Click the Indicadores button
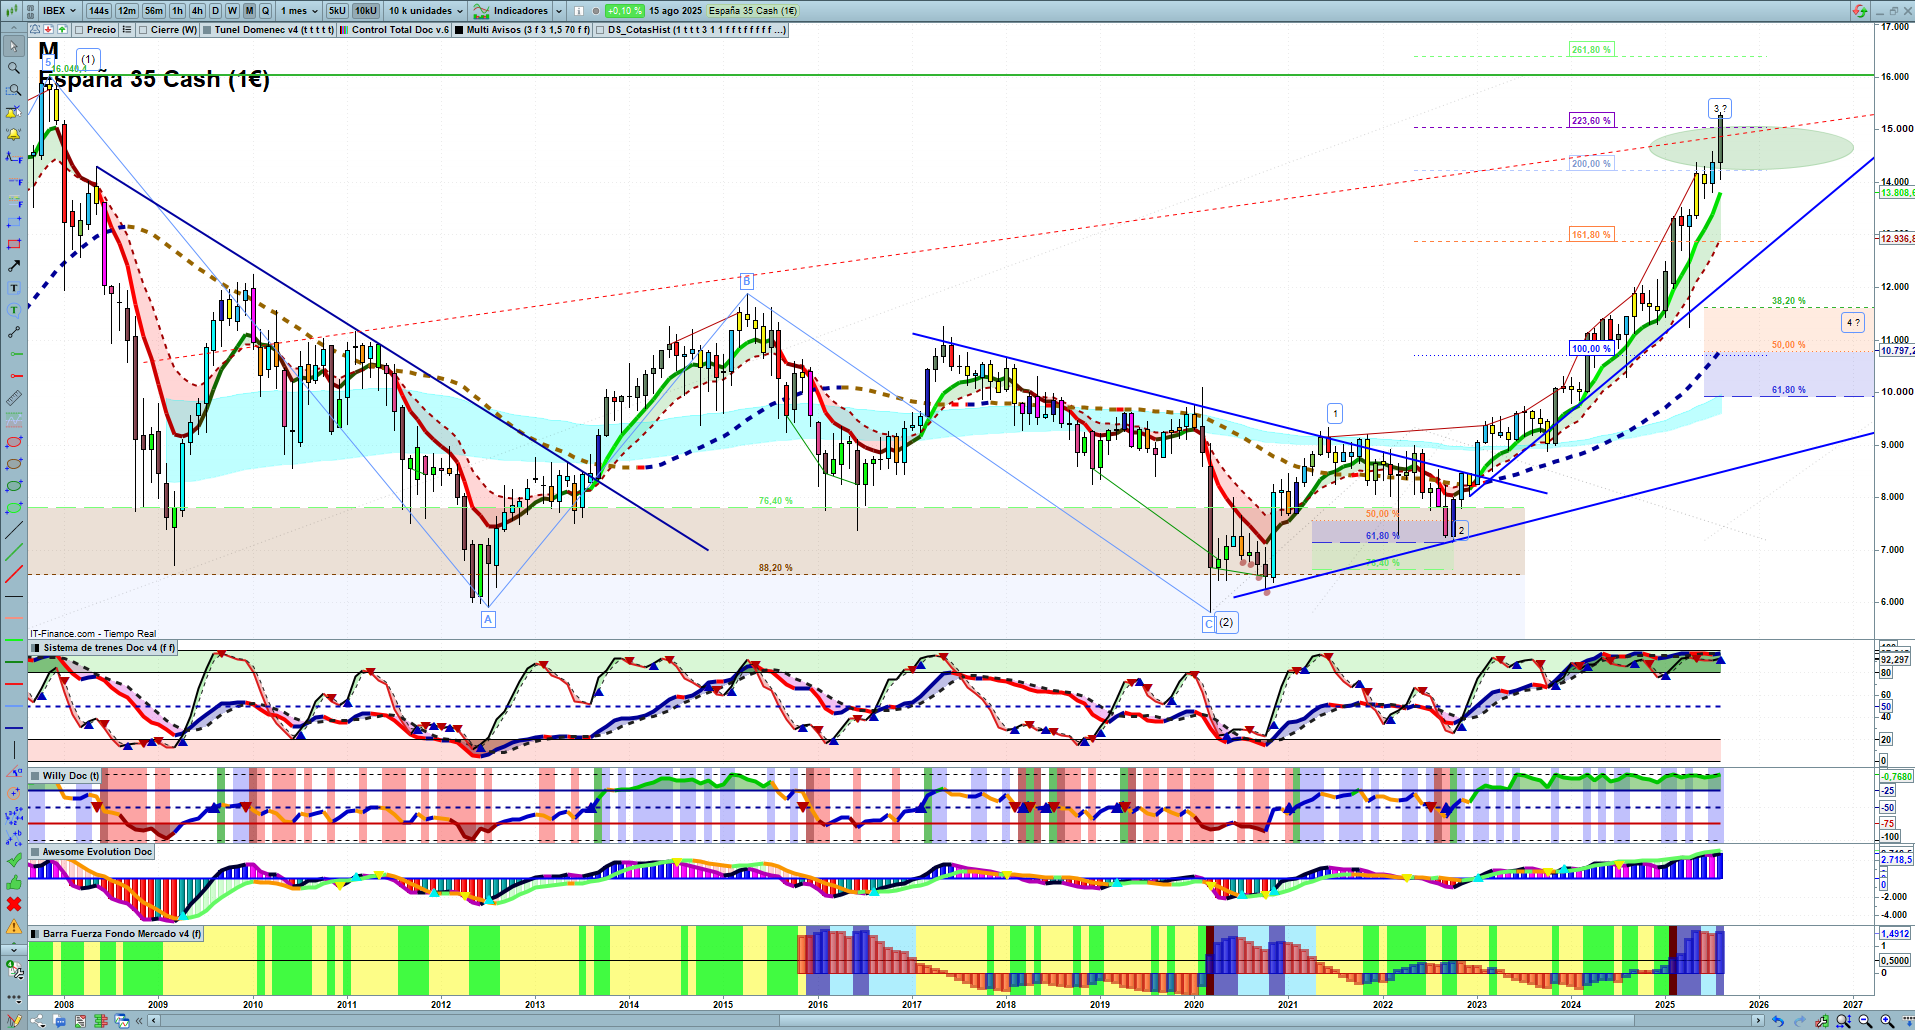Viewport: 1915px width, 1030px height. [x=511, y=11]
